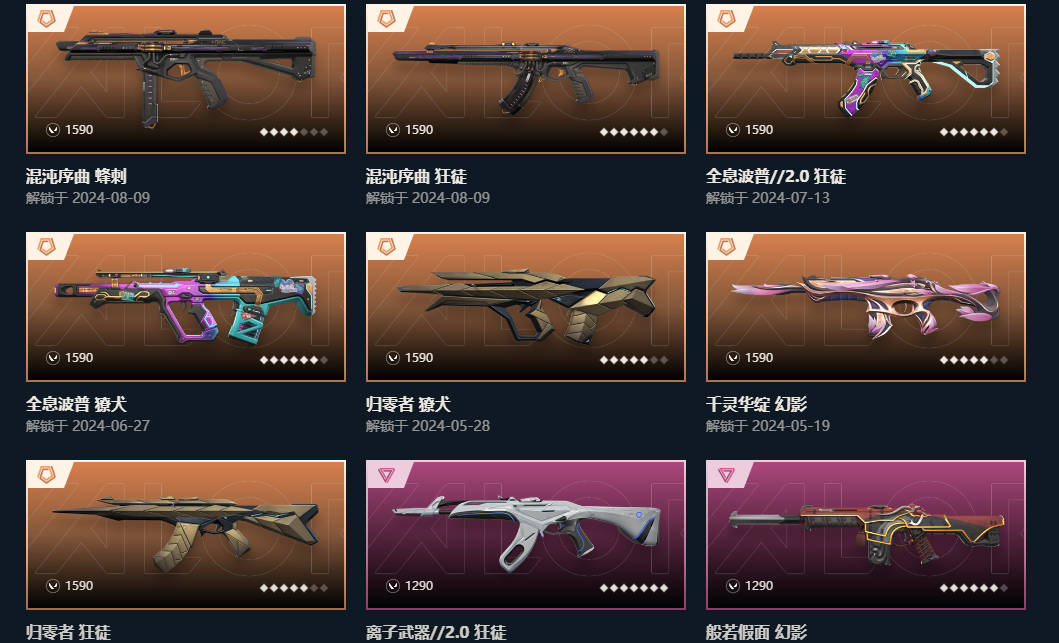Click the orange tier badge on 全息波普//2.0 狂徒
The width and height of the screenshot is (1059, 643).
726,18
